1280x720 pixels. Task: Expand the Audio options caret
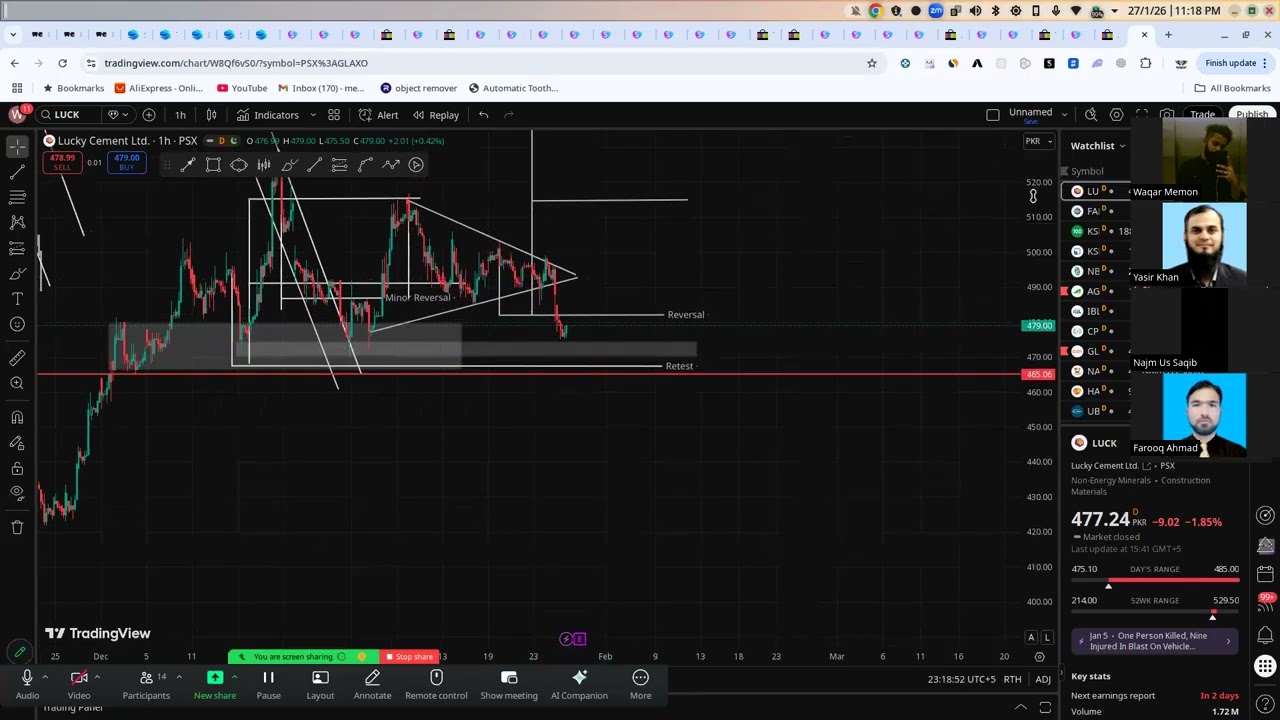coord(45,677)
